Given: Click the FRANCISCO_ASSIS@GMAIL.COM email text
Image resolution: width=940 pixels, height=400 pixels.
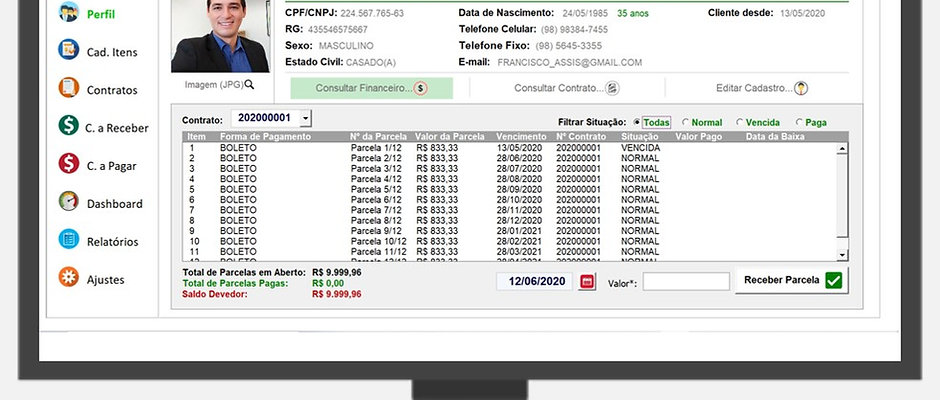Looking at the screenshot, I should (x=570, y=62).
